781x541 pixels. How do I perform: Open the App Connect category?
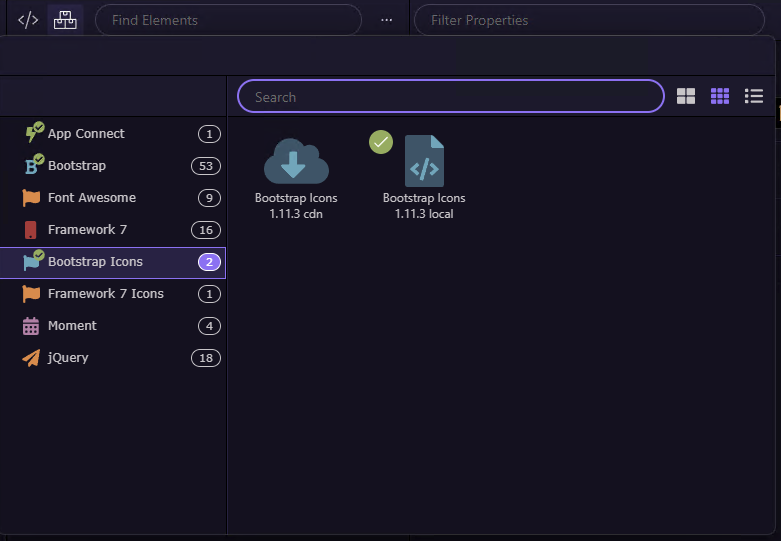(x=113, y=134)
